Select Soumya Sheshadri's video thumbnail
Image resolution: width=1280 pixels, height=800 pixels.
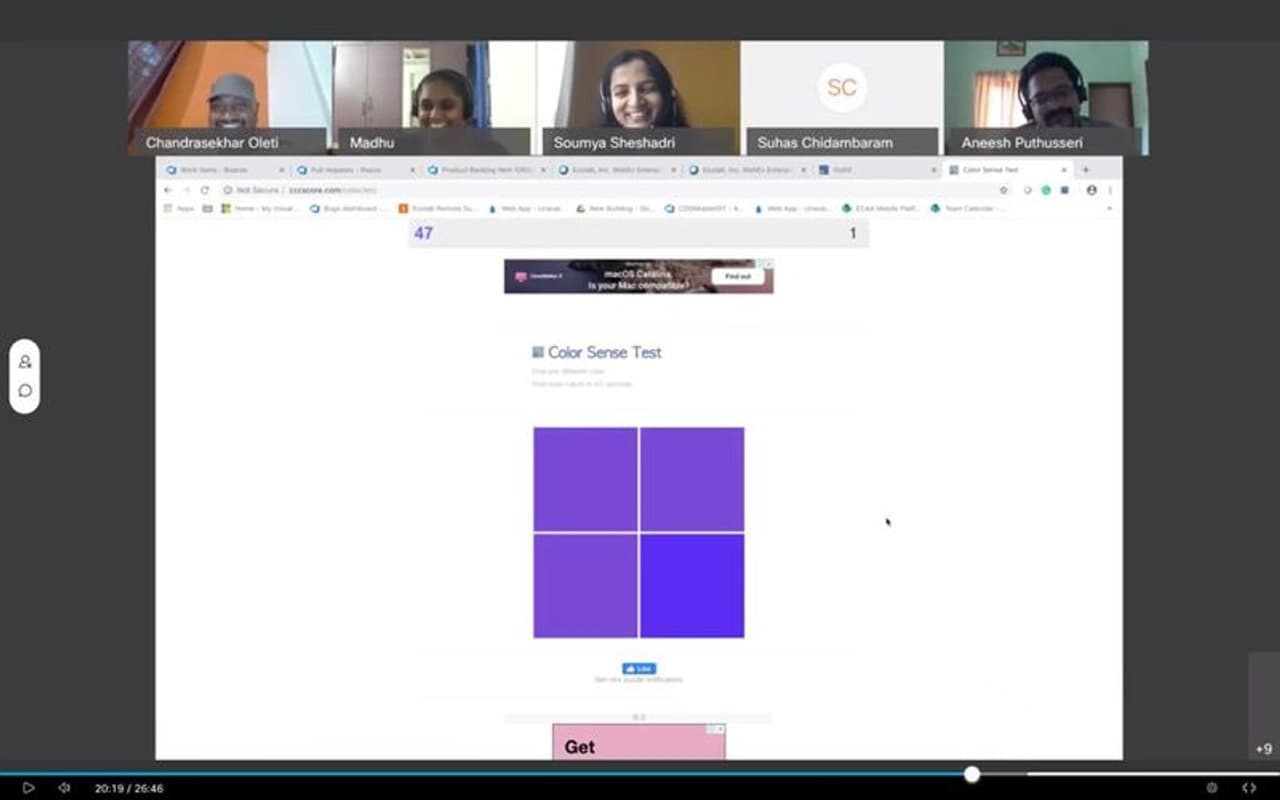coord(638,98)
